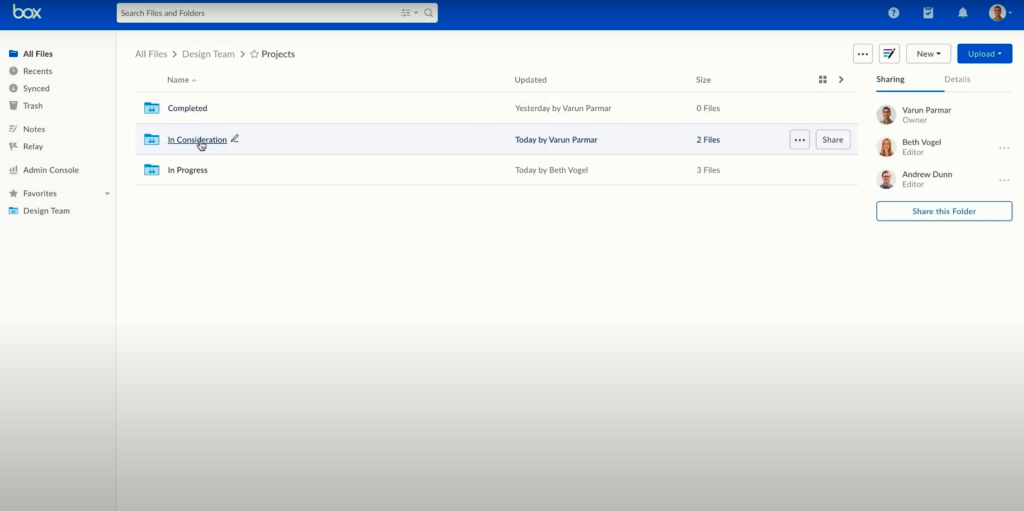
Task: Sort by Name column header
Action: pos(182,80)
